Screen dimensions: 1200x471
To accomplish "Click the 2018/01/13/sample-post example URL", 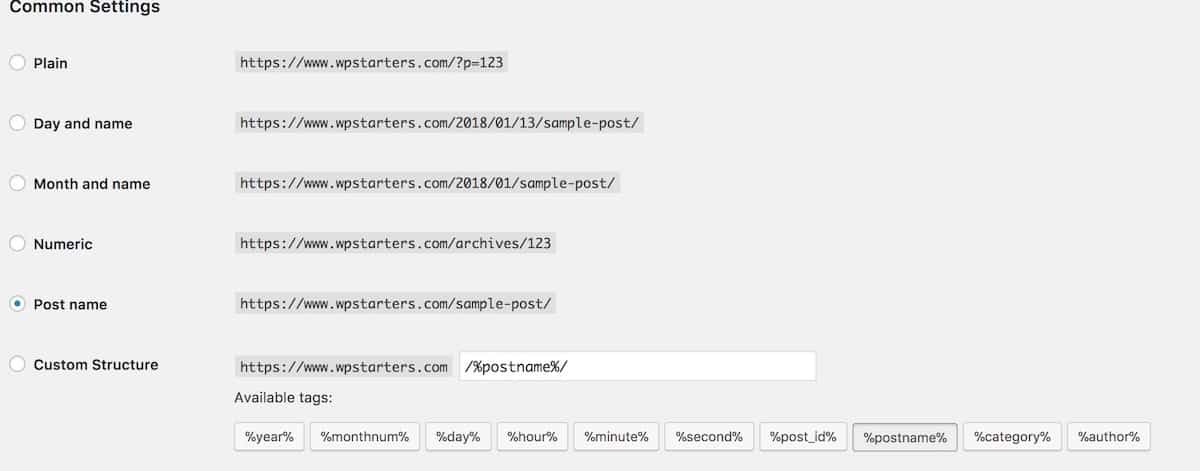I will click(440, 123).
